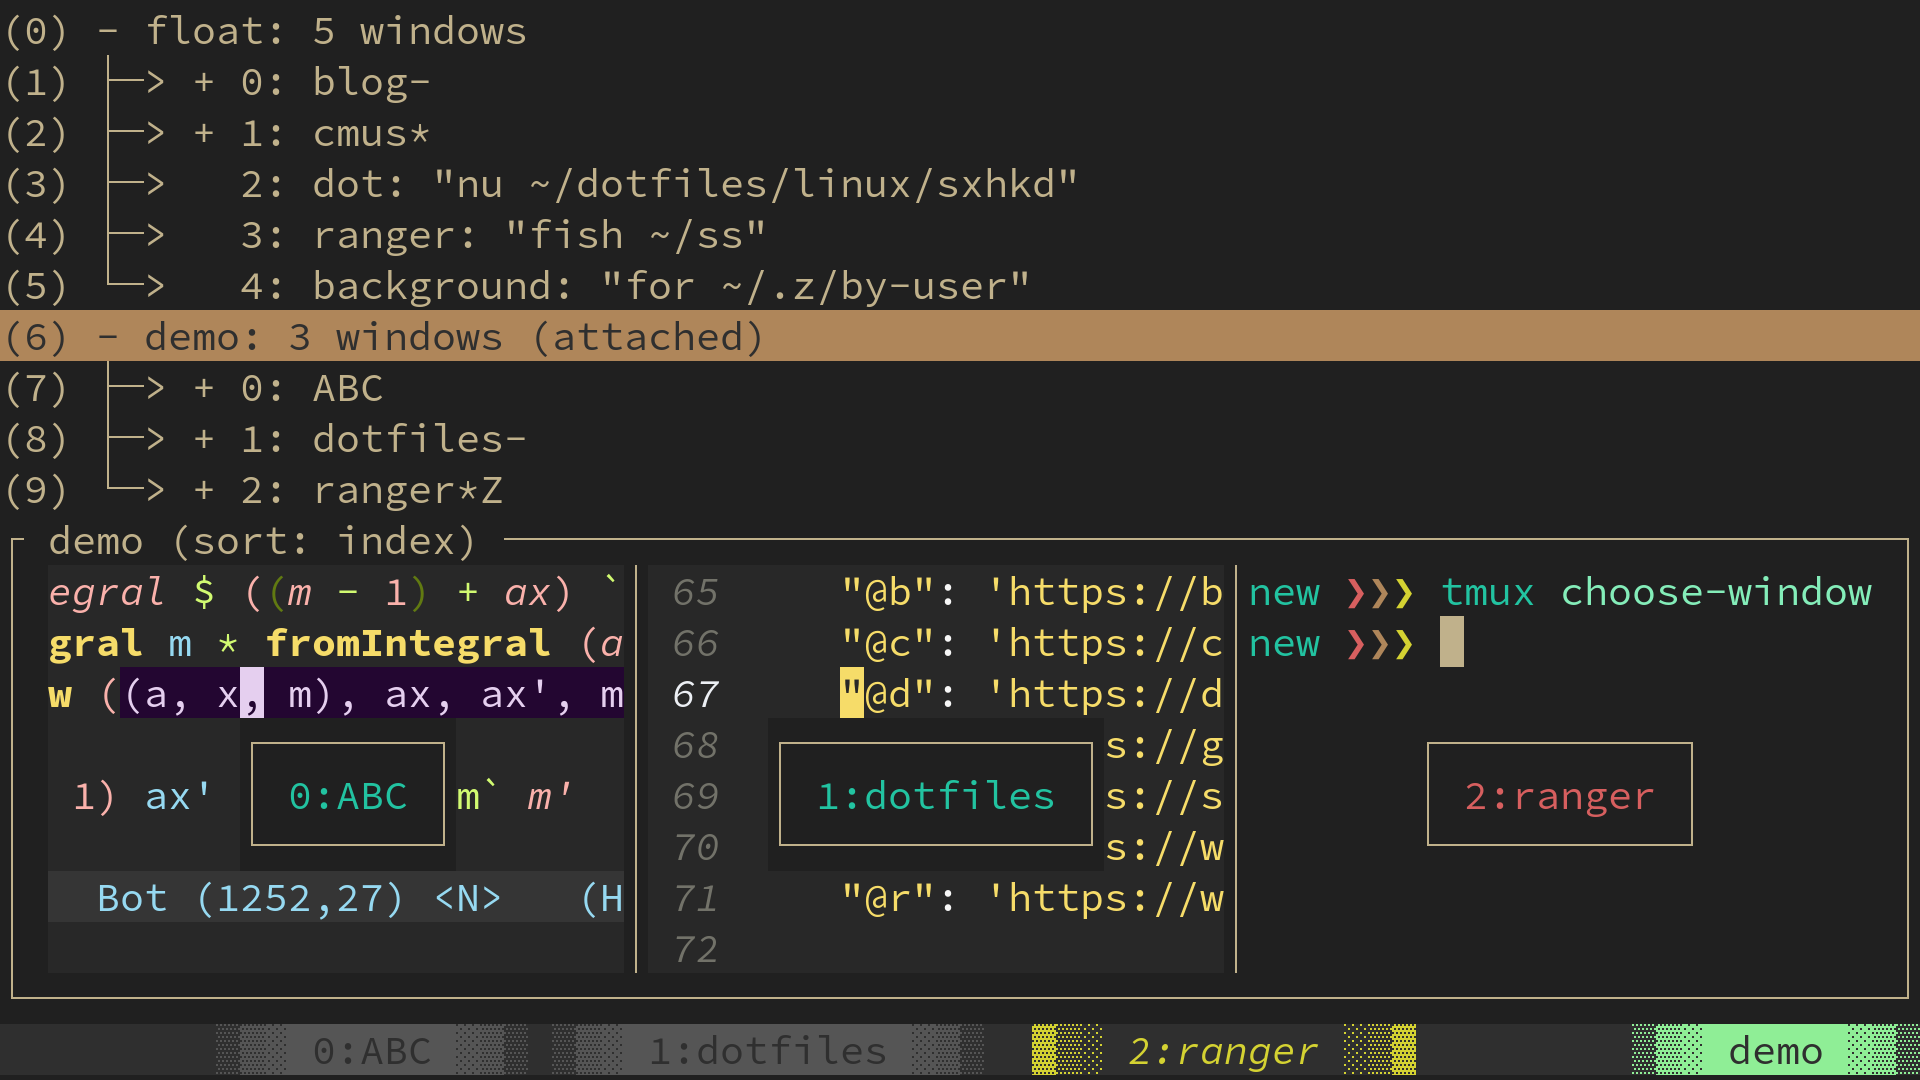Expand the plus sign beside 1: dotfiles-
Viewport: 1920px width, 1080px height.
coord(204,439)
